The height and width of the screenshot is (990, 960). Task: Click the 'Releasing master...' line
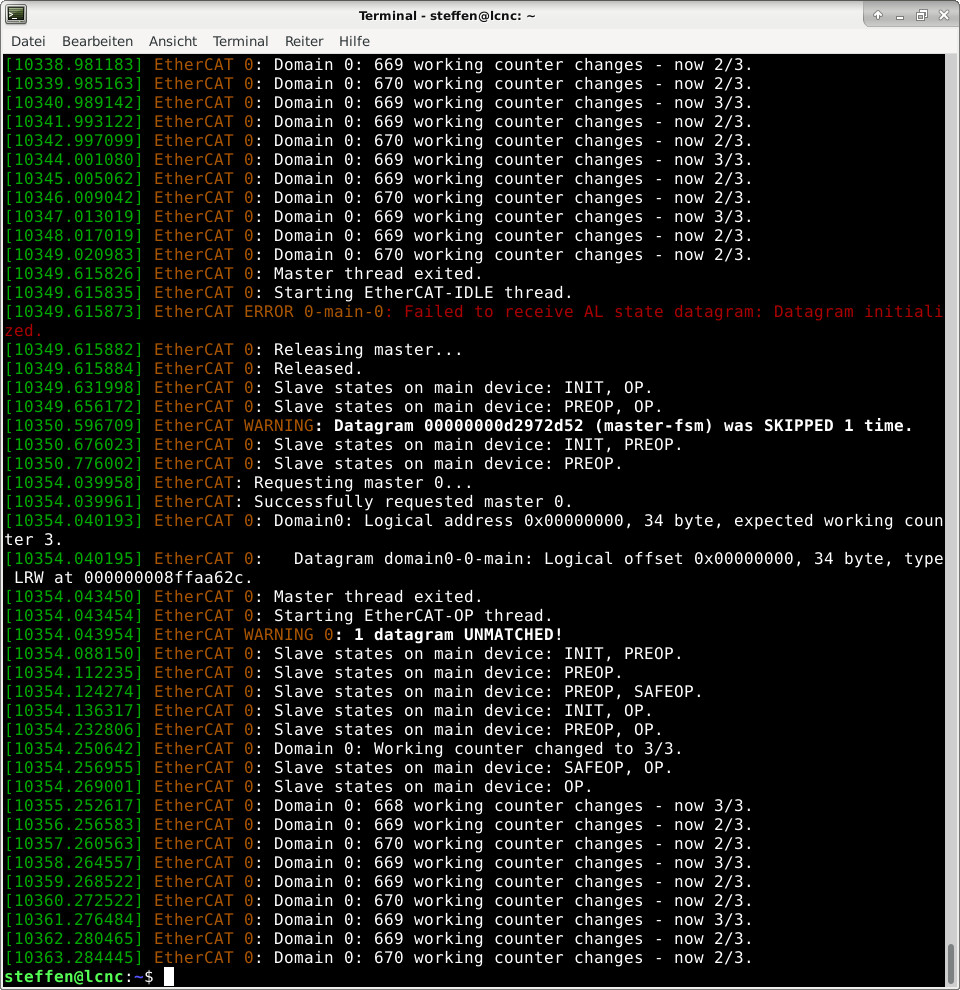234,350
